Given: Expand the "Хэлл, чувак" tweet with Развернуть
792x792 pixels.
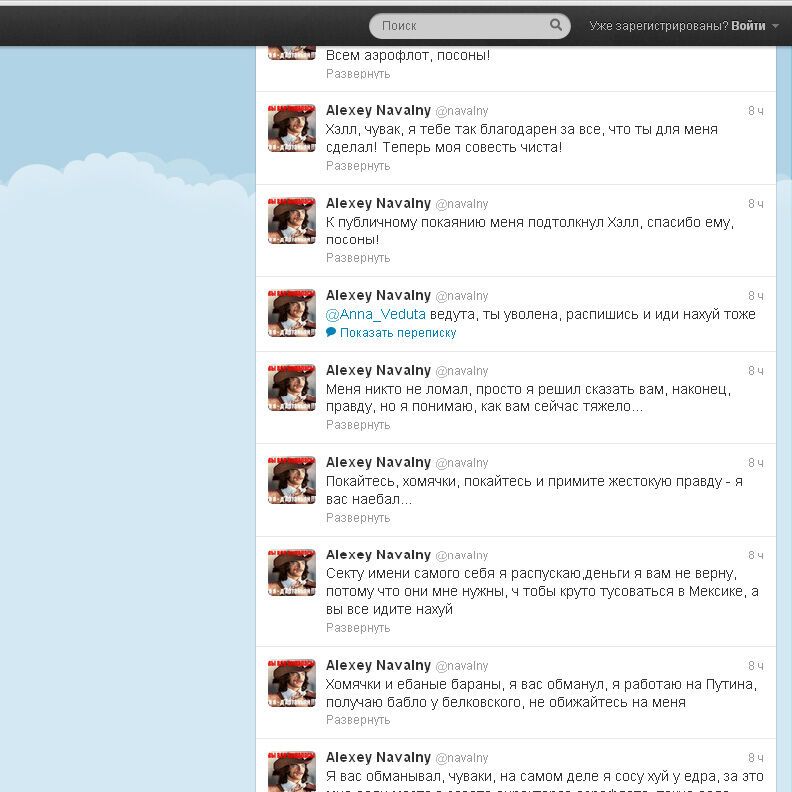Looking at the screenshot, I should pos(358,166).
